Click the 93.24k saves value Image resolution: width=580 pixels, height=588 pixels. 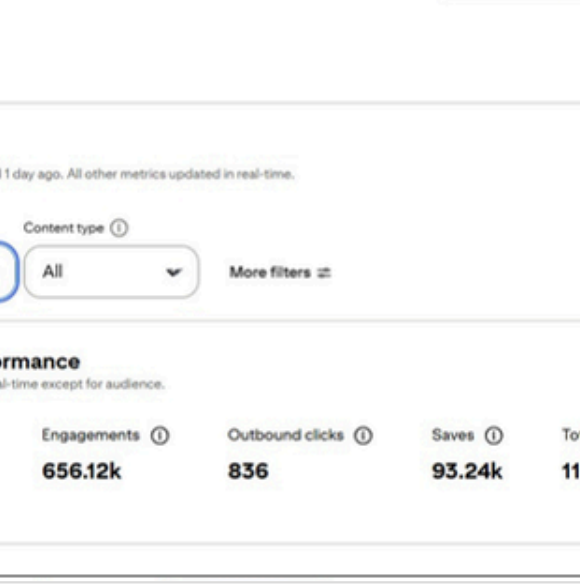467,471
